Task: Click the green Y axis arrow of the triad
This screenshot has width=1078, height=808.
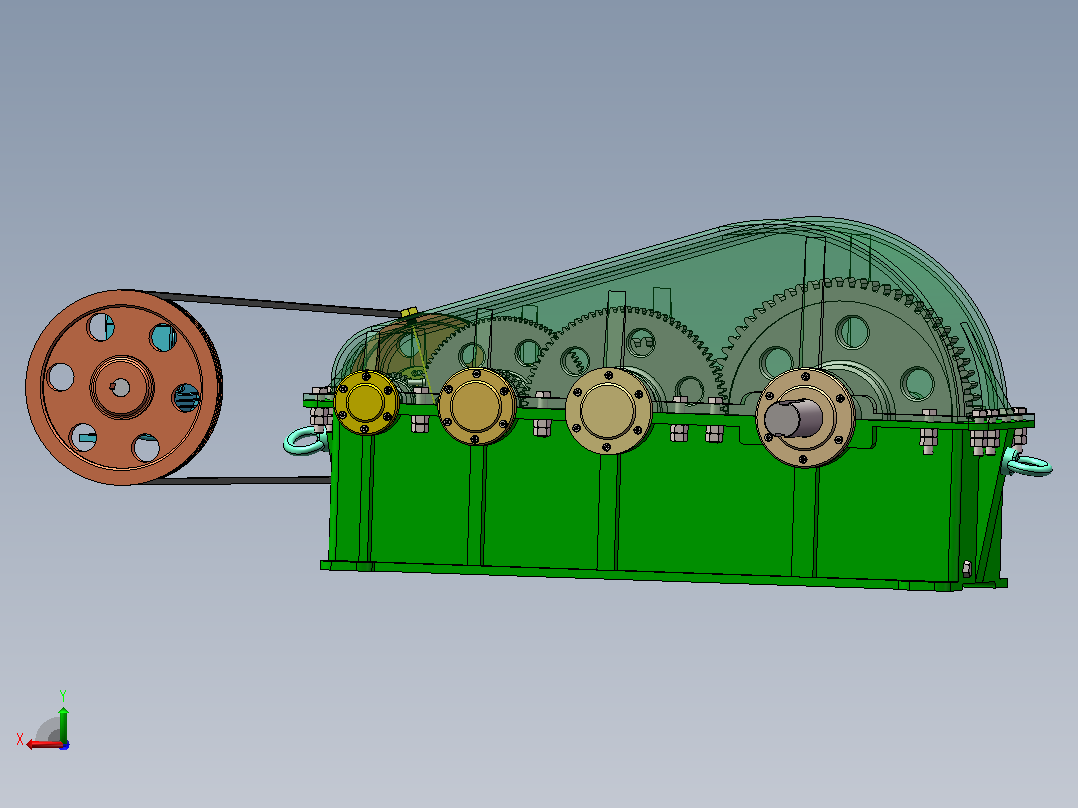Action: tap(63, 724)
